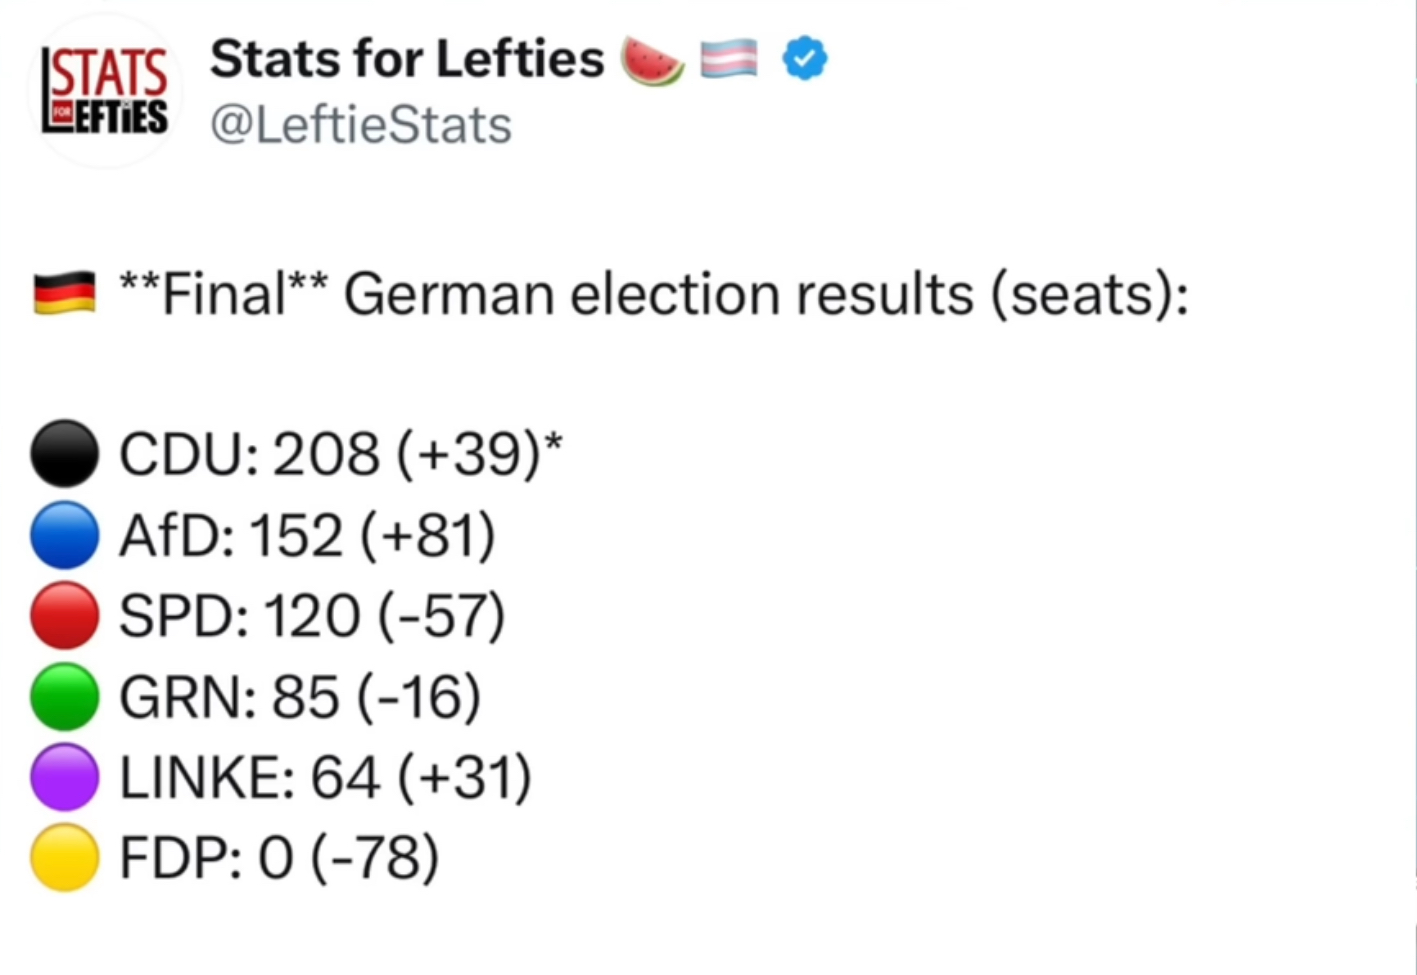Click the blue verified checkmark badge
The image size is (1417, 975).
(x=805, y=59)
